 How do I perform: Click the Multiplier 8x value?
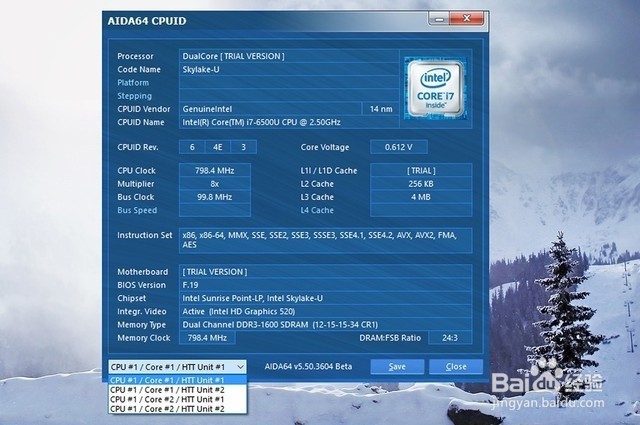click(x=215, y=184)
